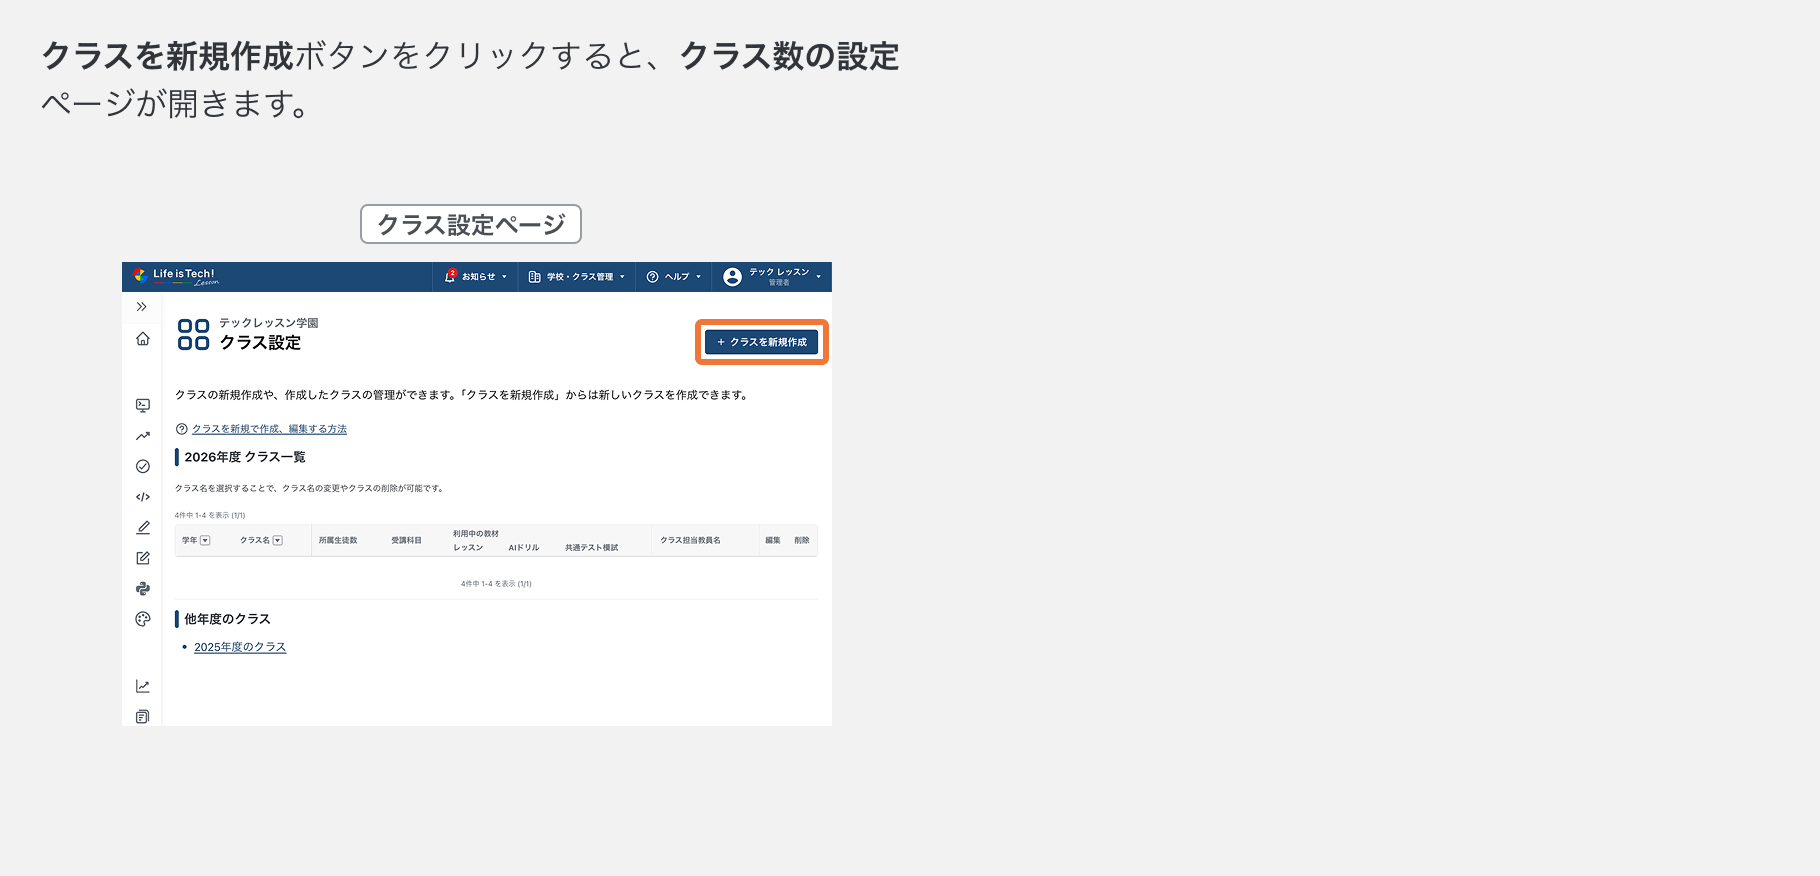
Task: Select the circled checkmark sidebar icon
Action: pyautogui.click(x=143, y=466)
